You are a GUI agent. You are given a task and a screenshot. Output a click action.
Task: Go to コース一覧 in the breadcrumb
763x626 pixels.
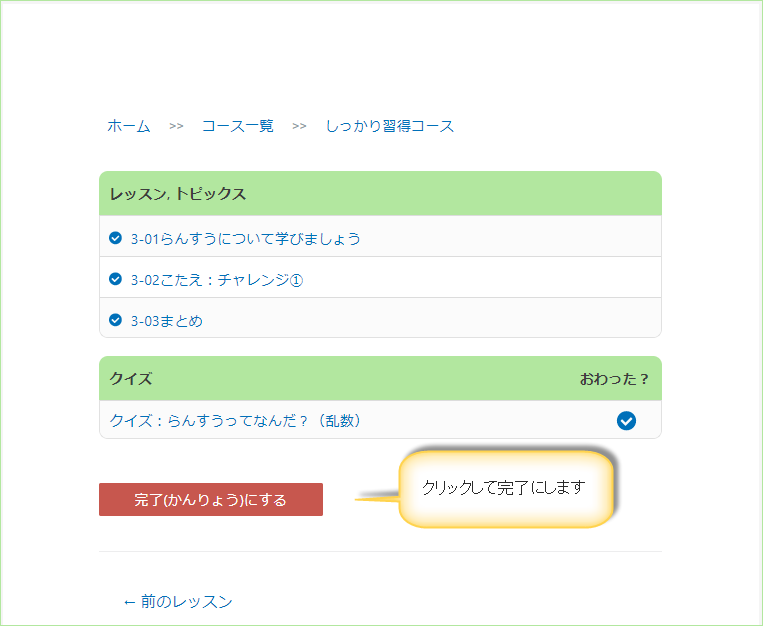click(238, 126)
